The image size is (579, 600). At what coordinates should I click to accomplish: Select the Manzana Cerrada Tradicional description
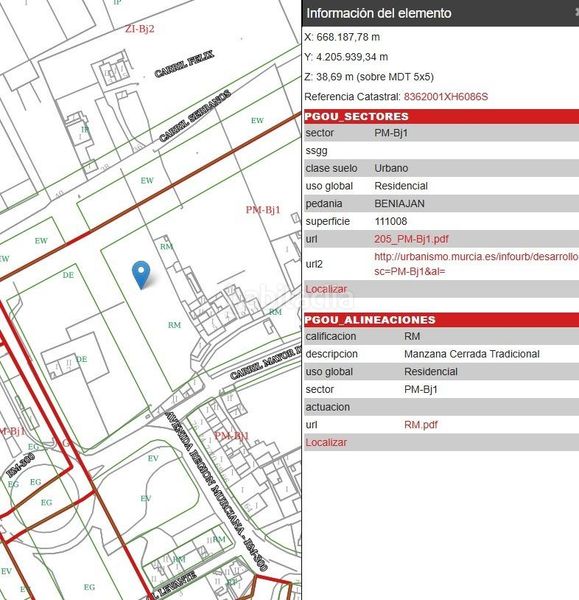[472, 354]
